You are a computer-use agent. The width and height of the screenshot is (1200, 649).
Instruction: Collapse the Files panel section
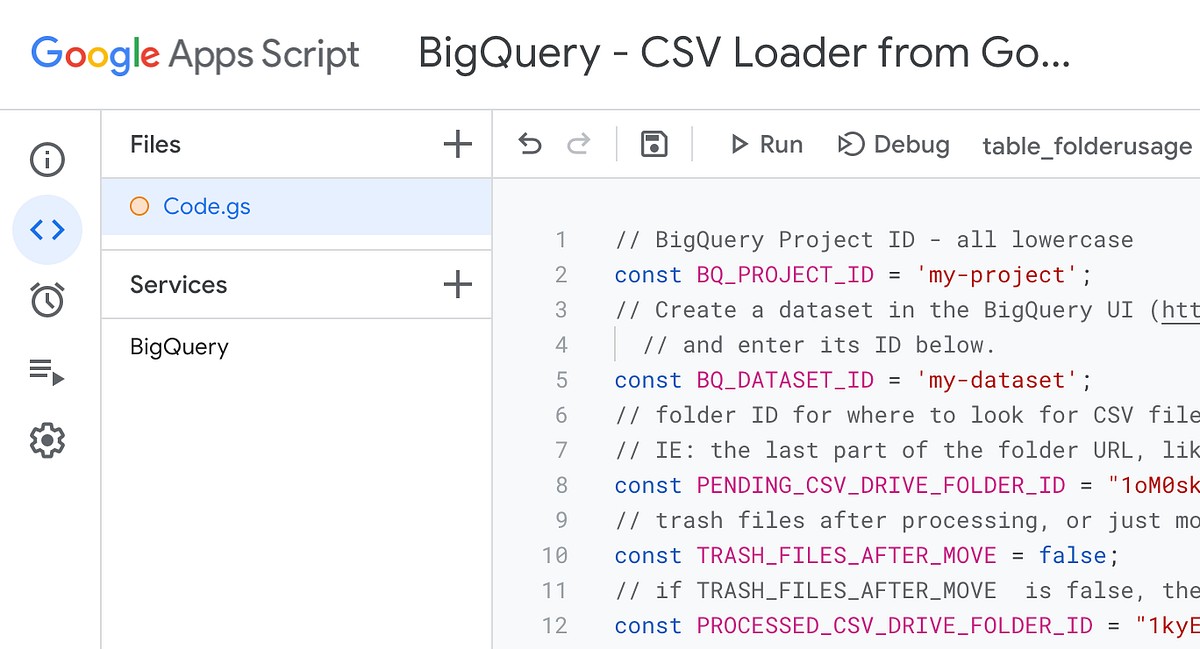(155, 144)
